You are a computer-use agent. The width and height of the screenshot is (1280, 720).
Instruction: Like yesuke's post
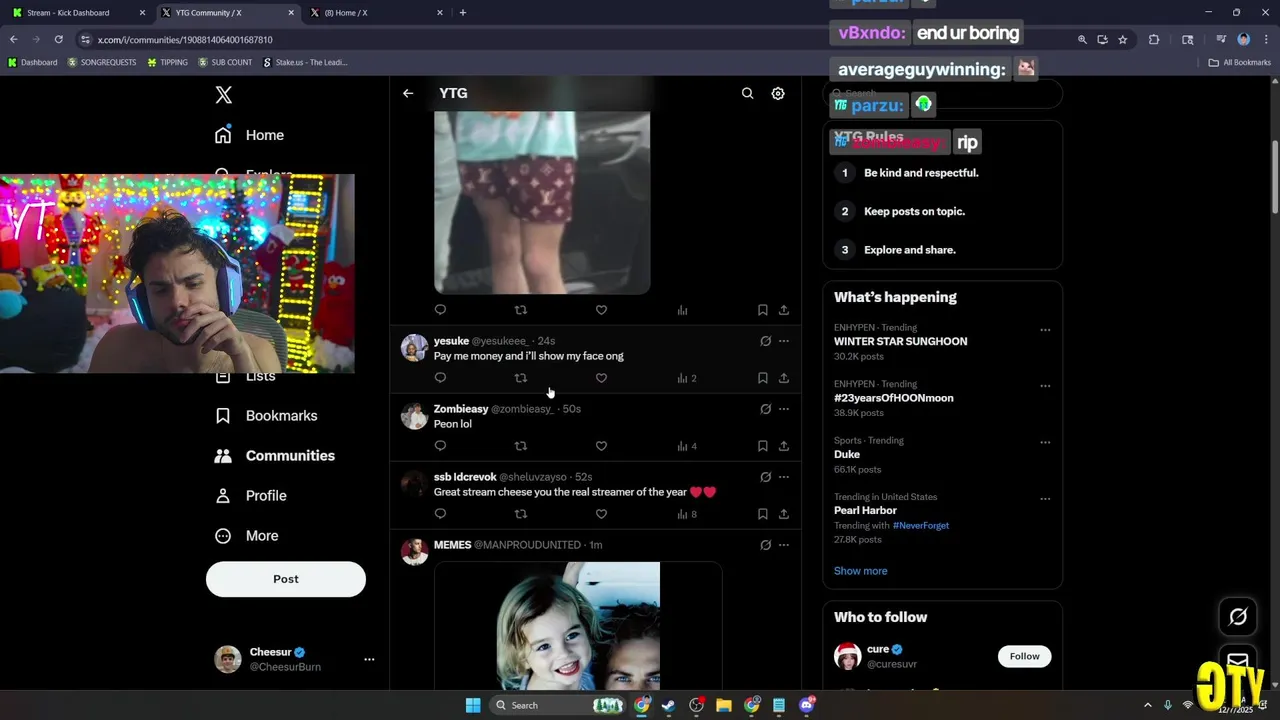pyautogui.click(x=601, y=378)
